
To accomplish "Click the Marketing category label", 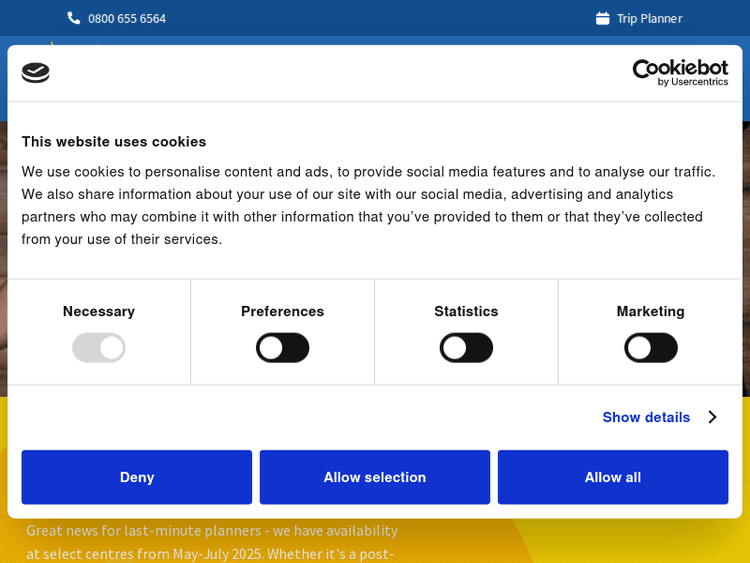I will pos(651,311).
